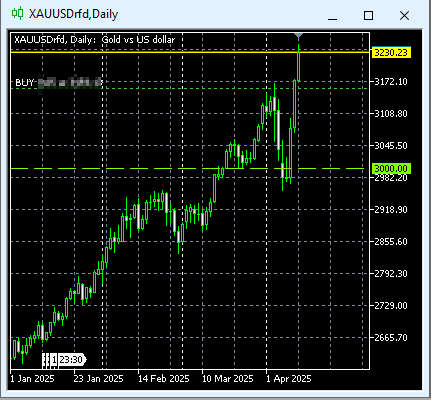Screen dimensions: 431x400
Task: Click the 'Gold vs US dollar' chart caption
Action: coord(138,40)
